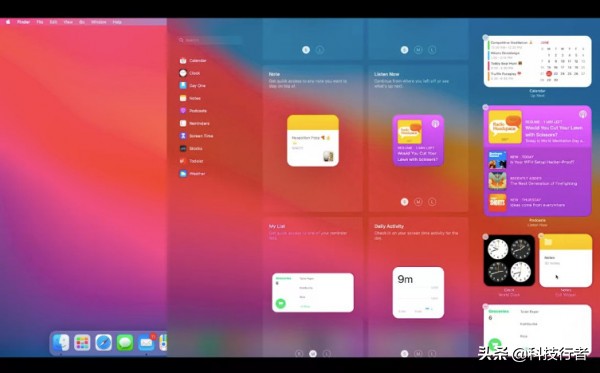This screenshot has width=600, height=373.
Task: Choose size M in the My List panel
Action: [313, 353]
